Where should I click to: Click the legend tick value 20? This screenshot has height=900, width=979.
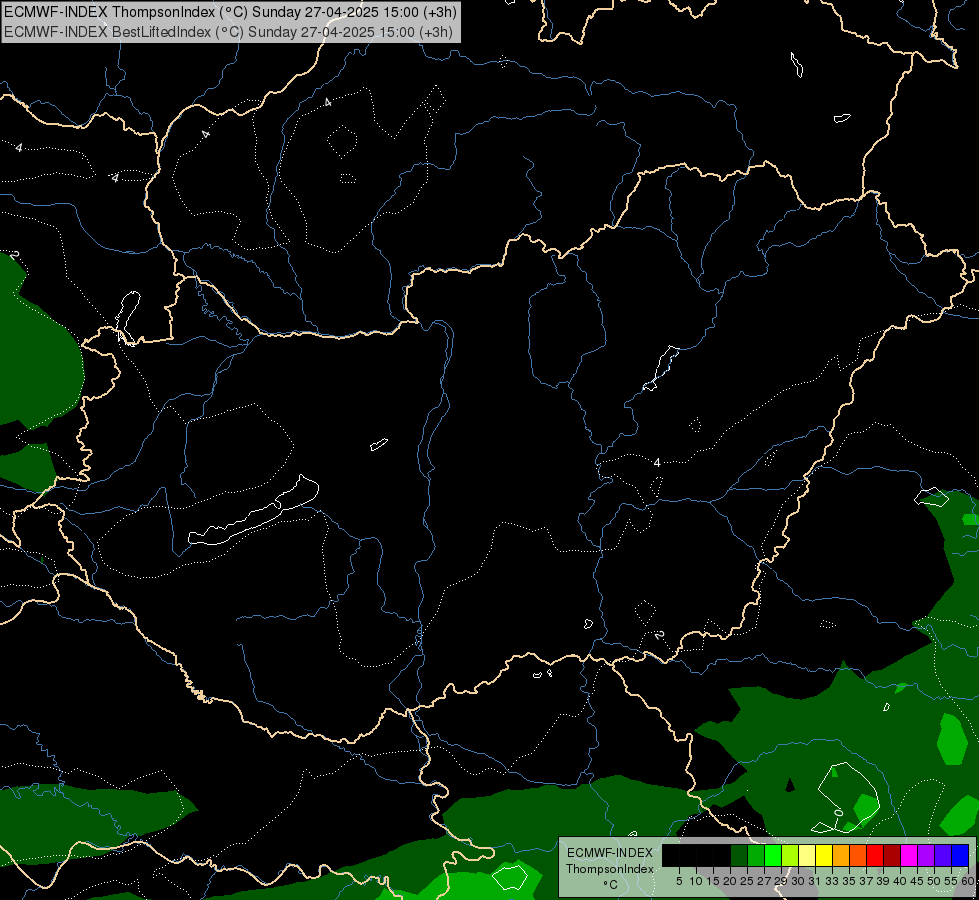pos(730,881)
